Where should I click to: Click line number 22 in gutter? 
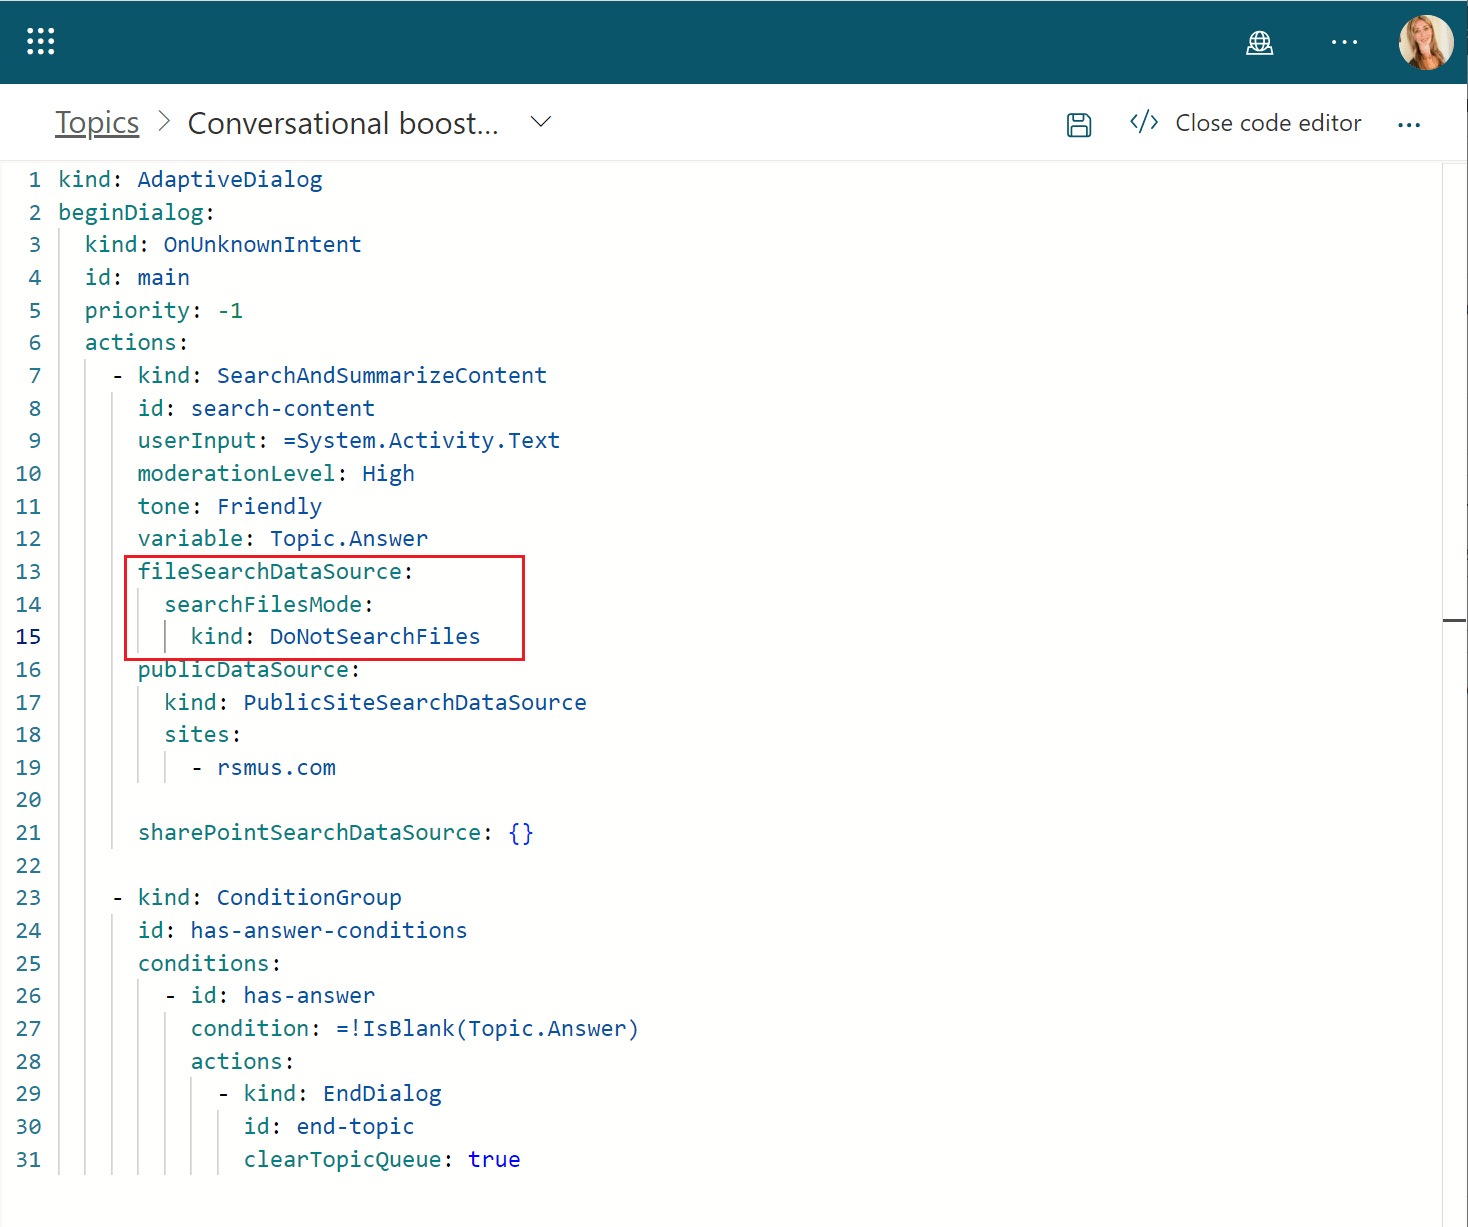pyautogui.click(x=28, y=865)
